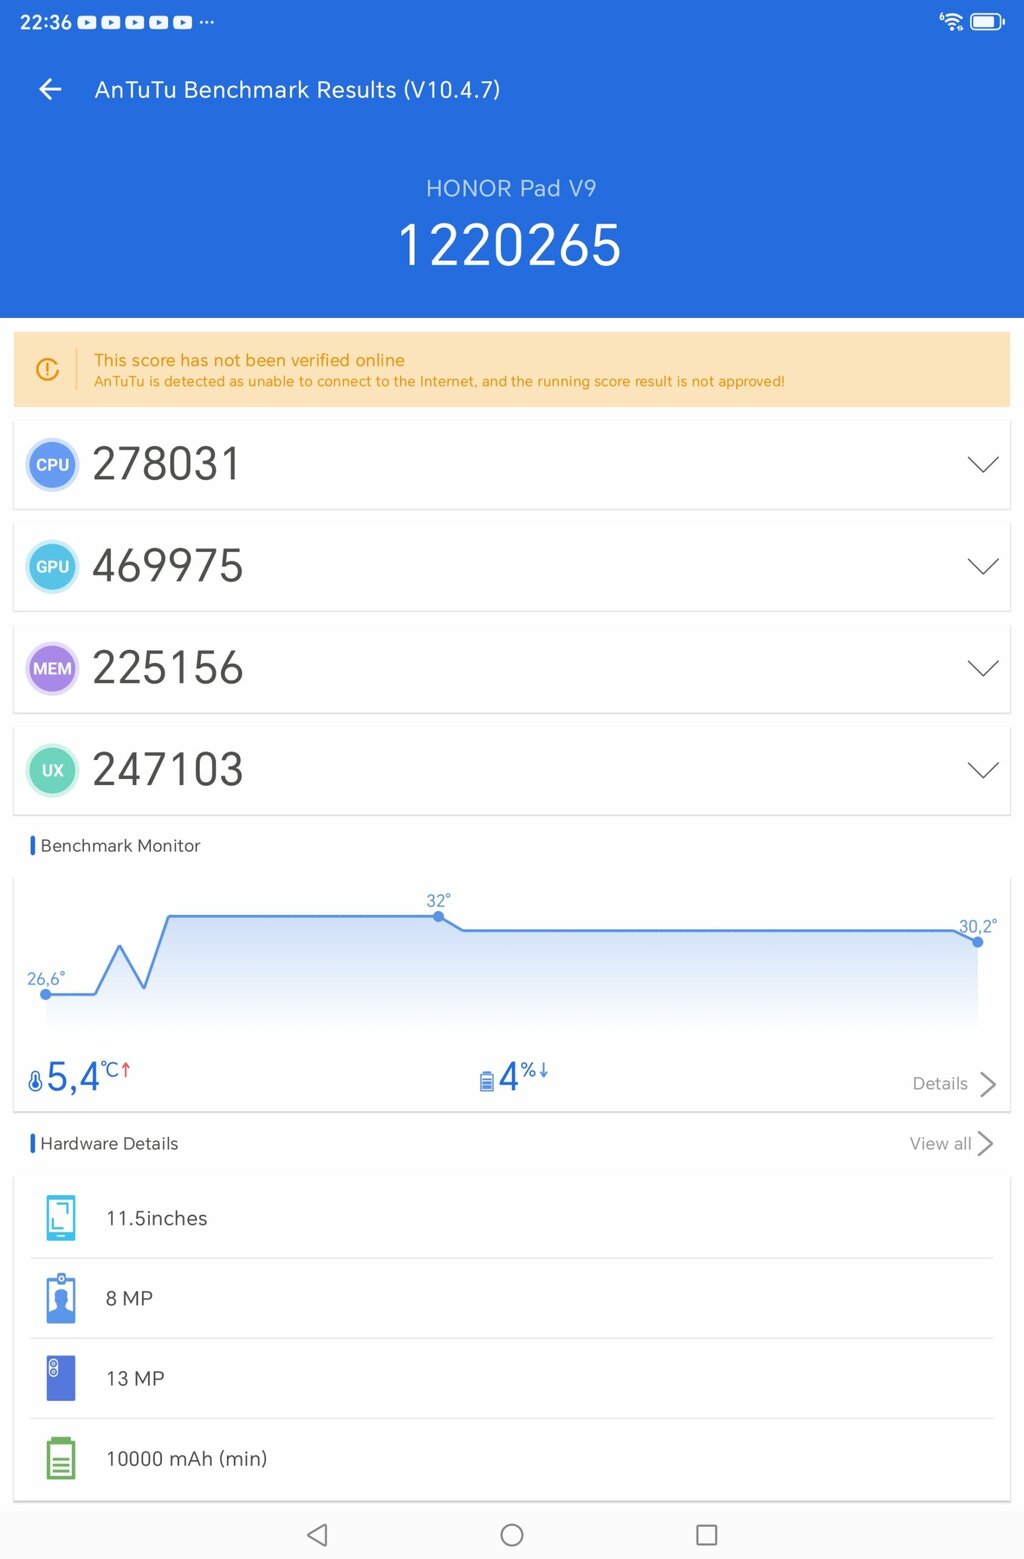Screen dimensions: 1024x1559
Task: Tap the screen size icon
Action: coord(61,1218)
